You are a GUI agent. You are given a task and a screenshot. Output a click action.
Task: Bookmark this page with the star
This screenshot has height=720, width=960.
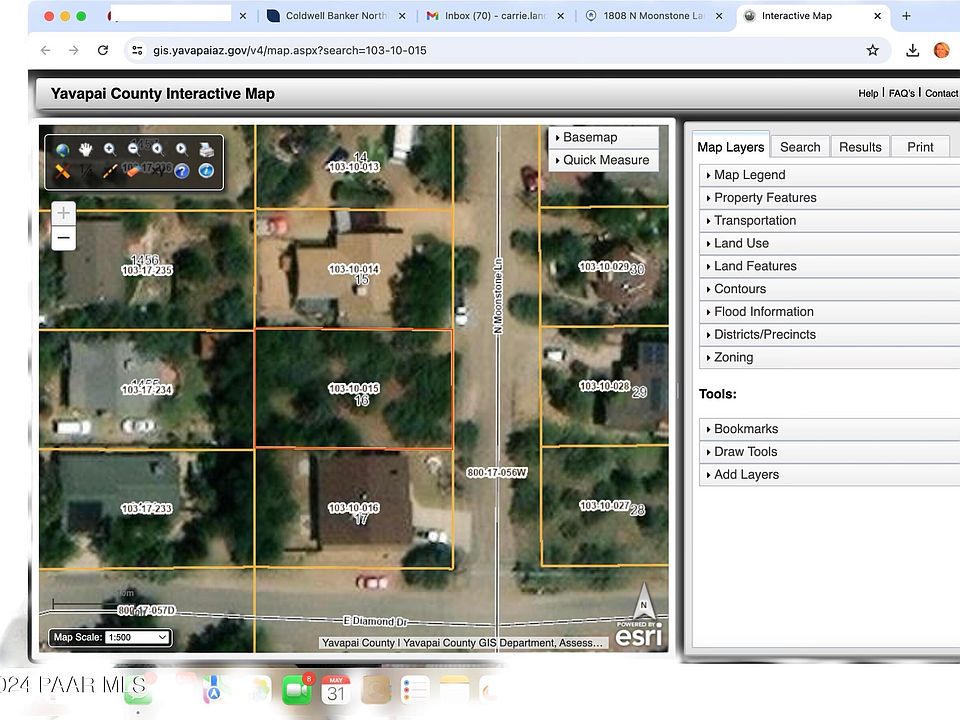(x=872, y=50)
